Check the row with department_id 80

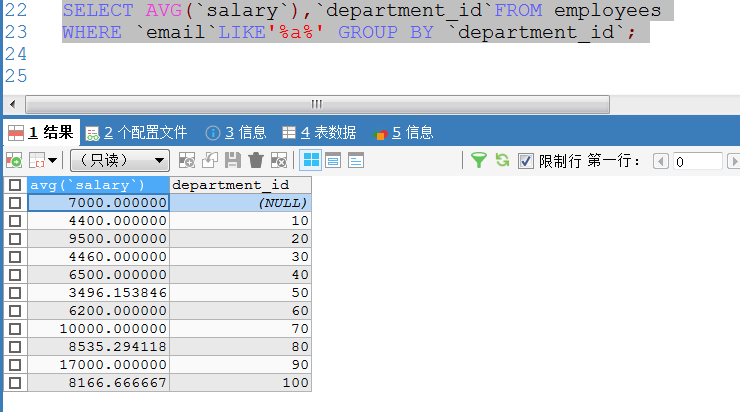tap(15, 347)
